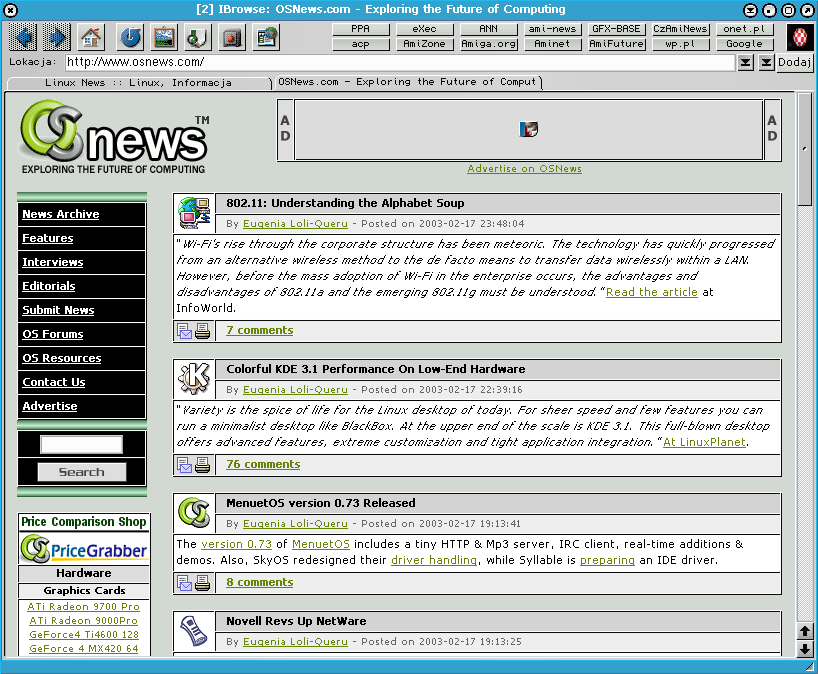Switch to the Linux News tab
818x674 pixels.
click(139, 83)
